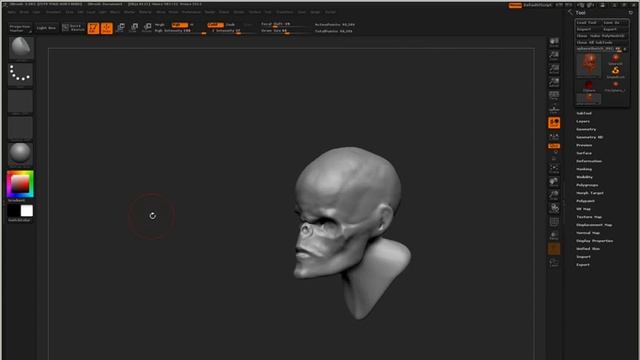640x360 pixels.
Task: Open the empty Alpha slot
Action: [20, 101]
